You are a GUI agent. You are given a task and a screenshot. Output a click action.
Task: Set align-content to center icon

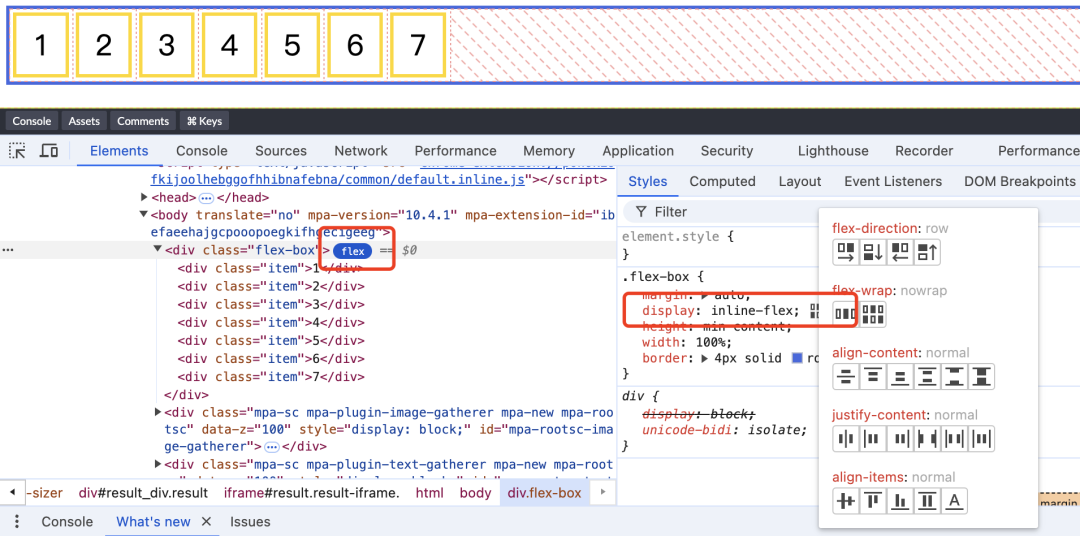coord(845,377)
